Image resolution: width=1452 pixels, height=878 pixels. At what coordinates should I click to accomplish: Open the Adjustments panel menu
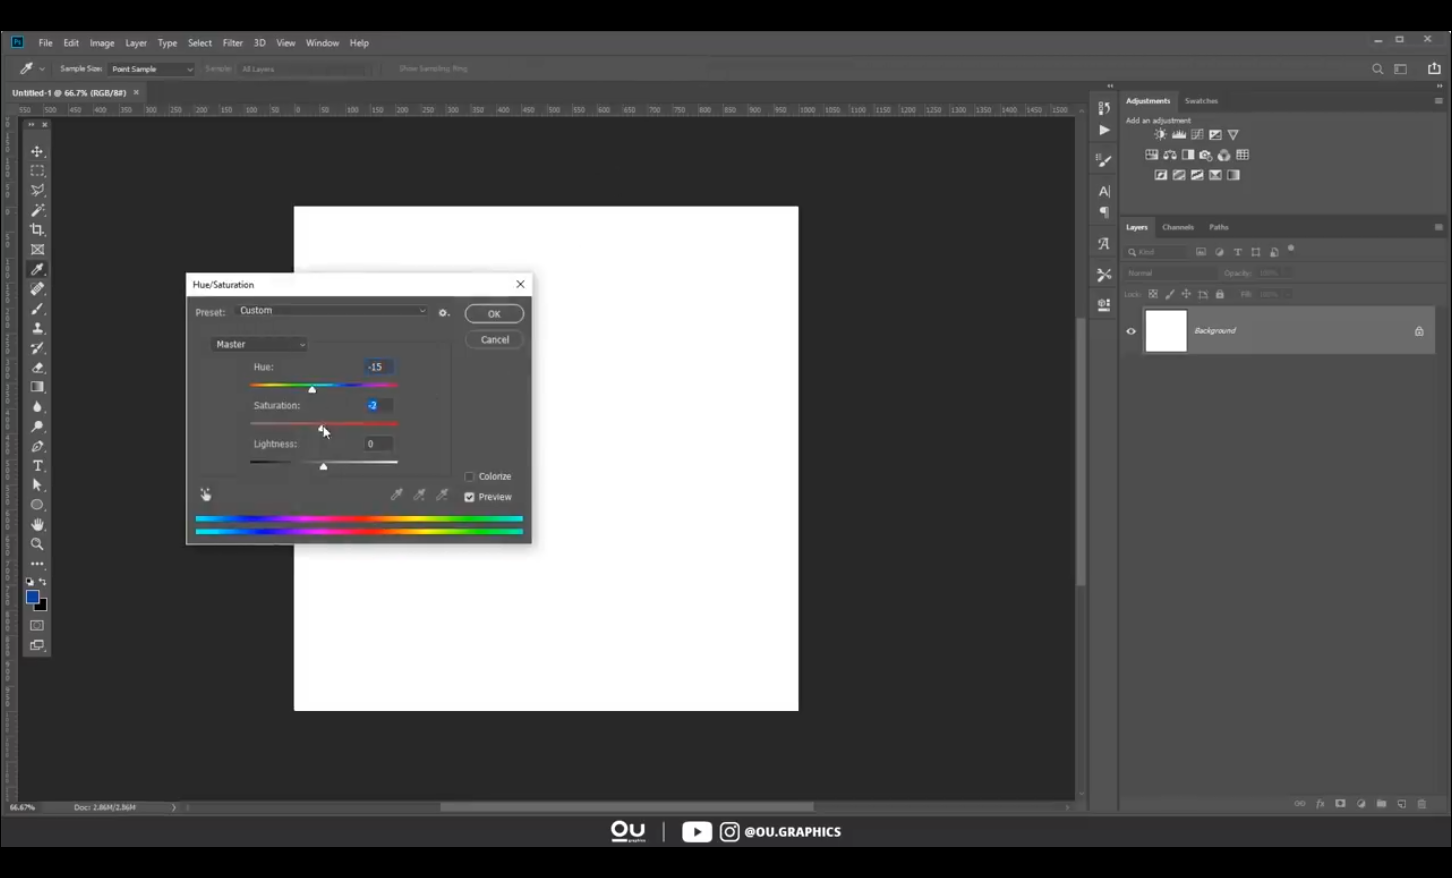pos(1439,101)
